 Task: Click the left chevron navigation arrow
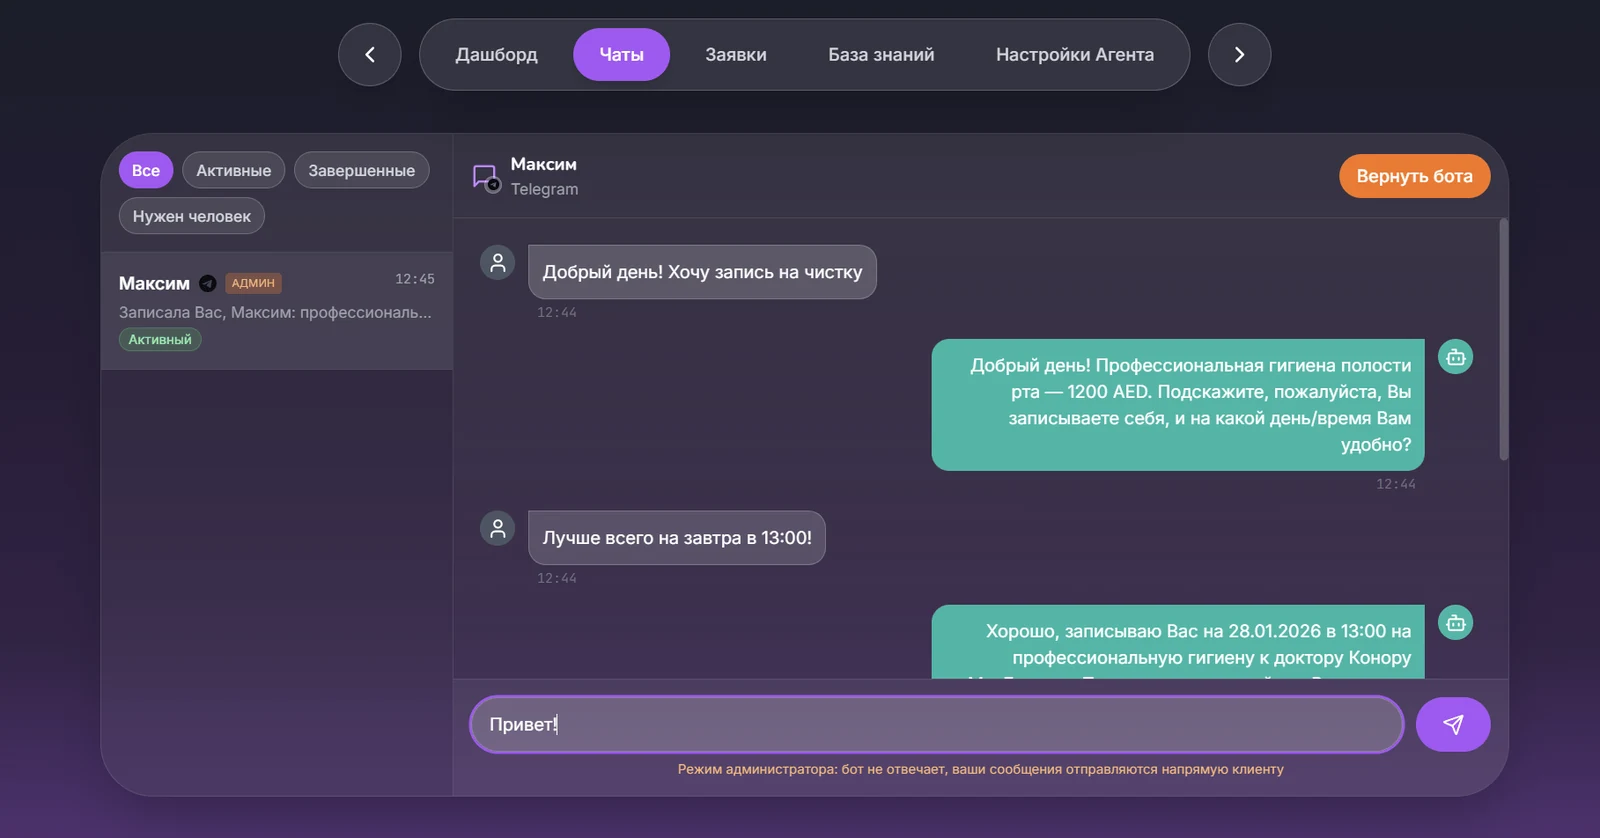(370, 55)
